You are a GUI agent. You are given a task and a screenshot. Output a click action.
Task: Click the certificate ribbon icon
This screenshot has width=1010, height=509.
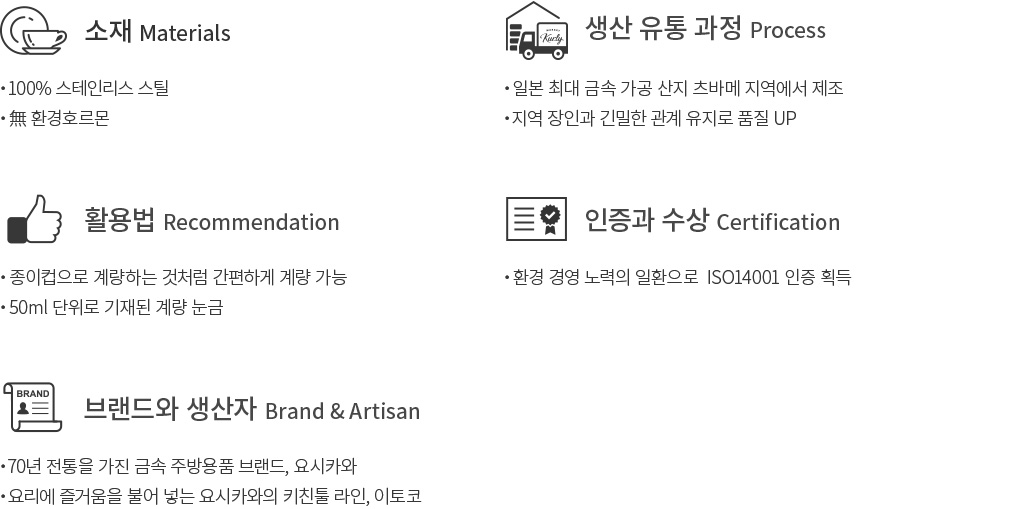[537, 219]
